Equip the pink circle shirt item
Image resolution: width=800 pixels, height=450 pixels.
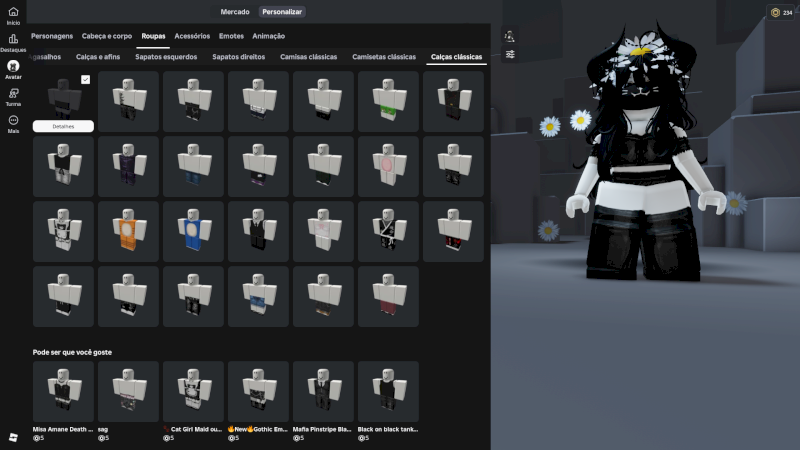pos(388,166)
